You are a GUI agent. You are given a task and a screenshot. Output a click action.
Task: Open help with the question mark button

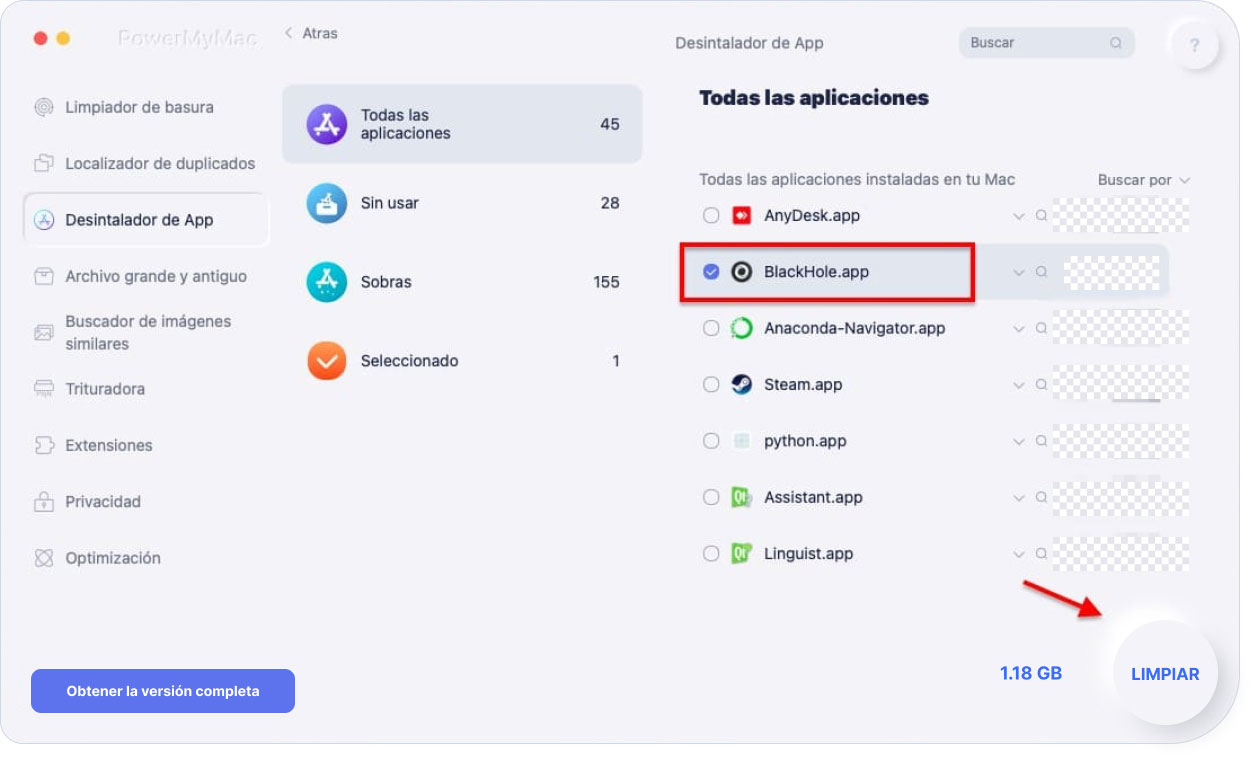pyautogui.click(x=1195, y=45)
